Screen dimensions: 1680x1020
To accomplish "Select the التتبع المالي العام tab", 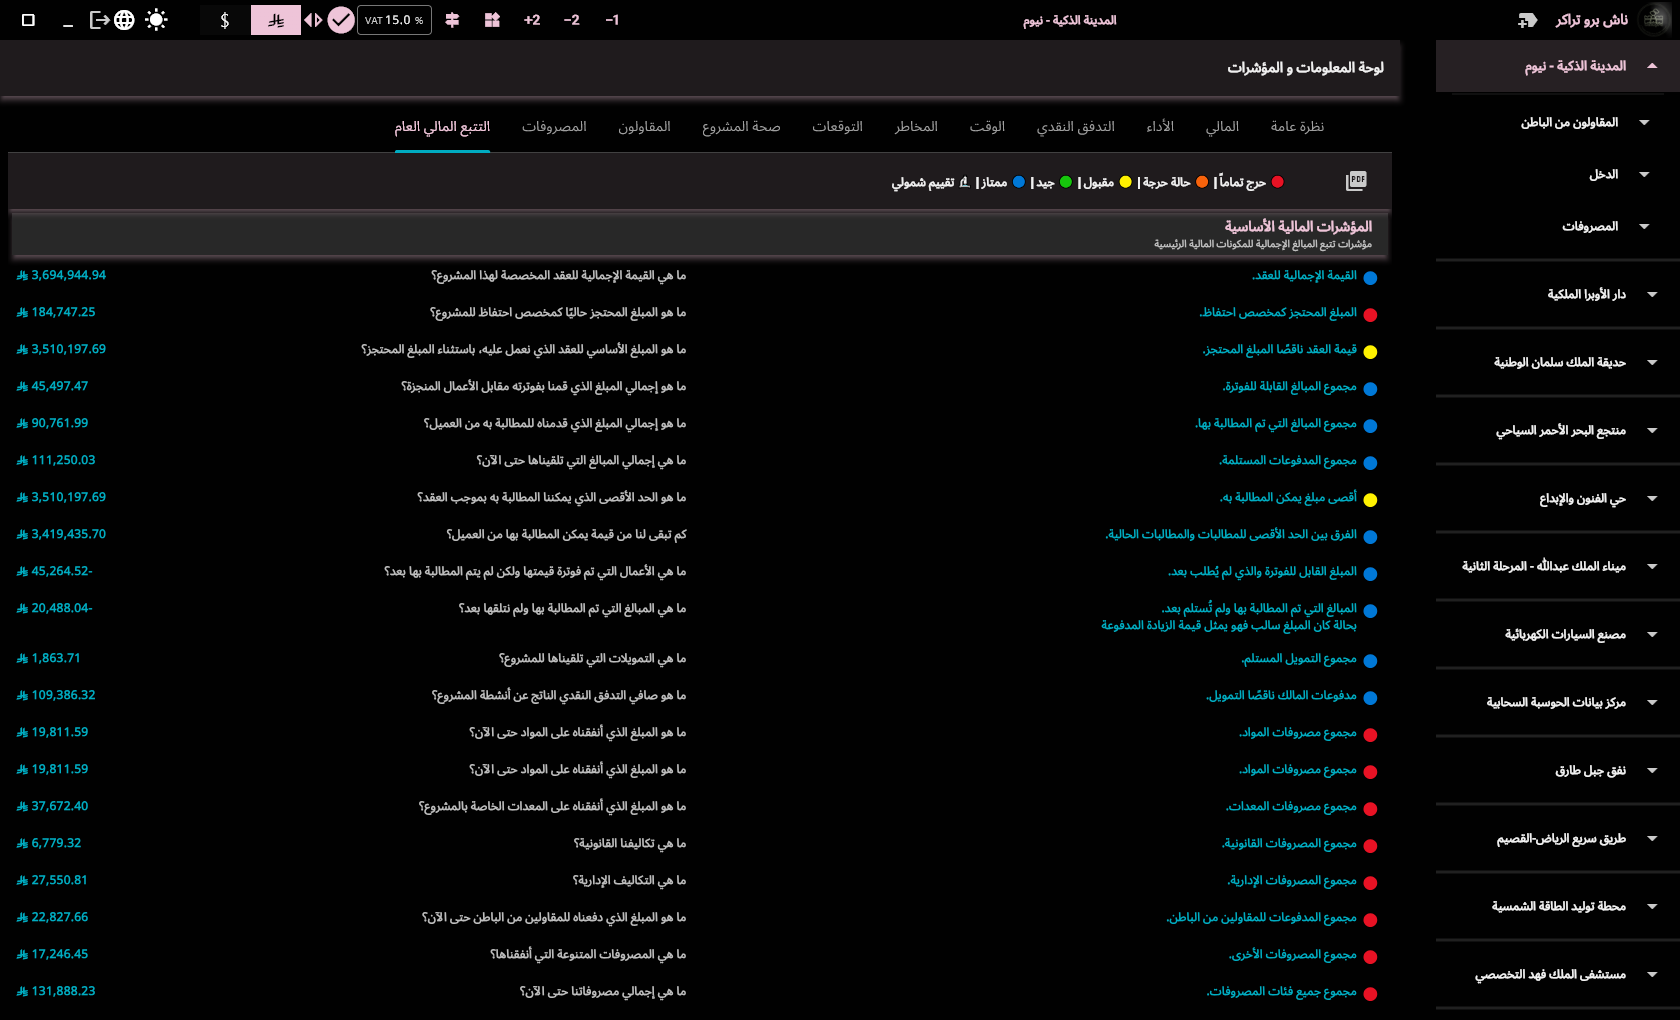I will click(442, 127).
